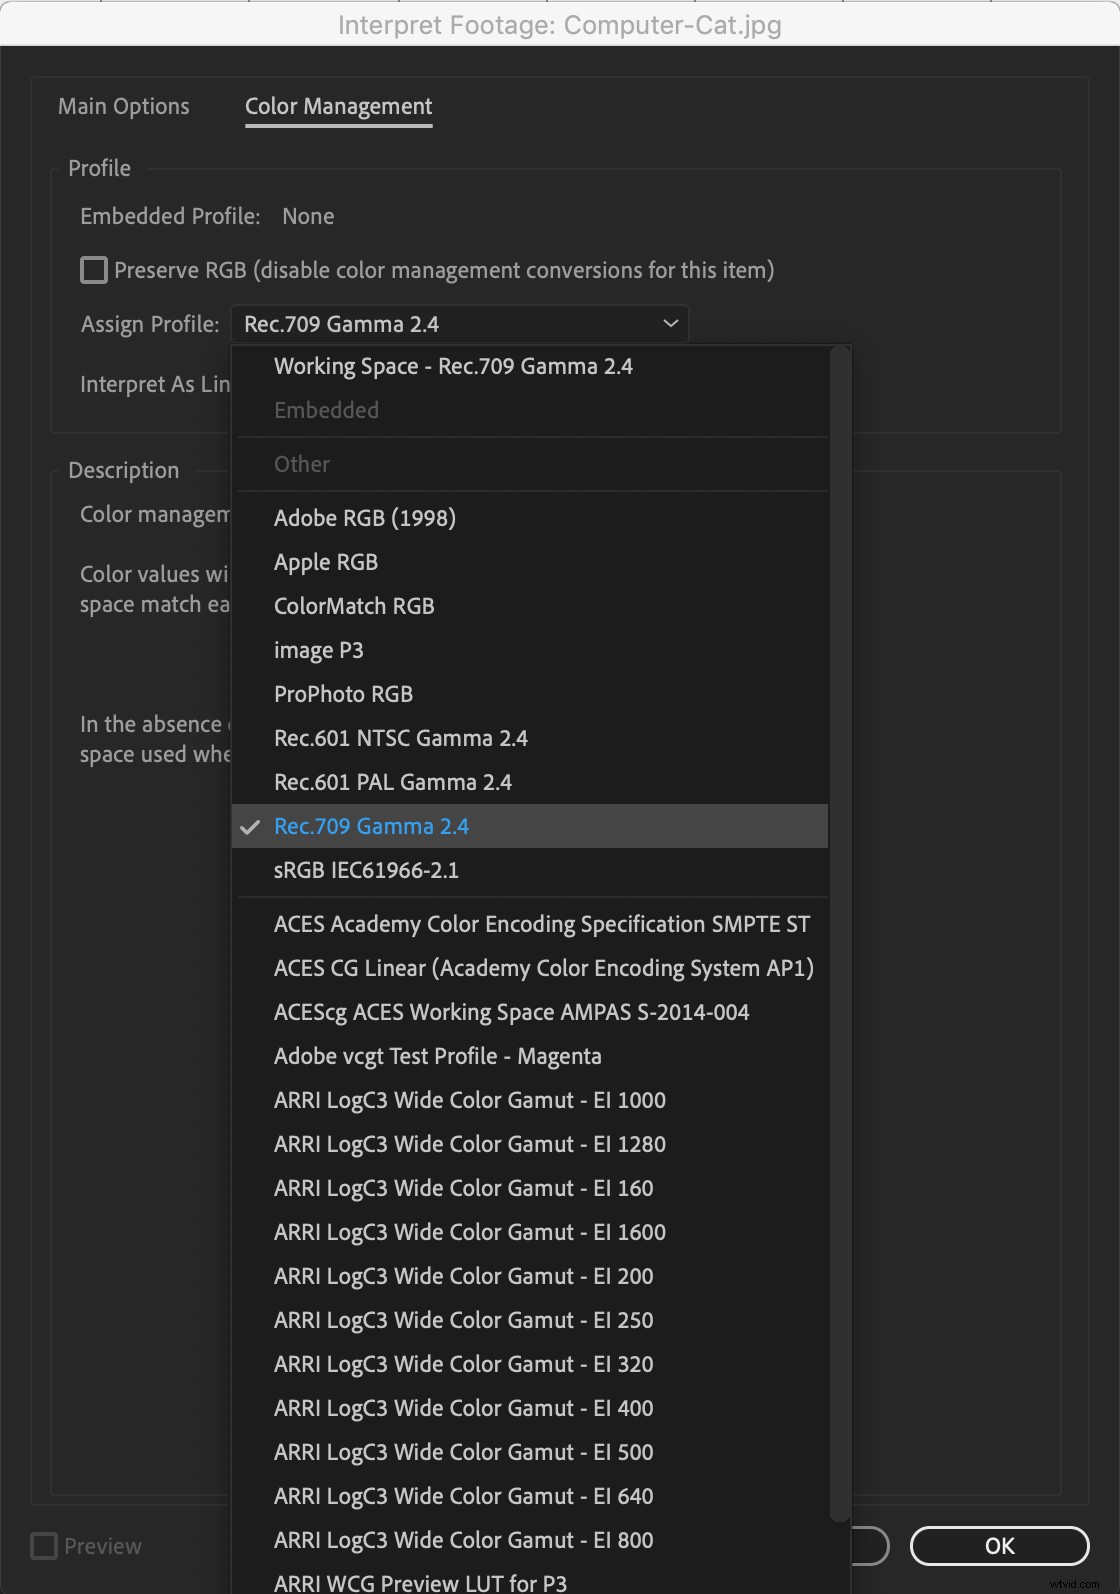
Task: Select Adobe RGB (1998) profile
Action: (x=530, y=518)
